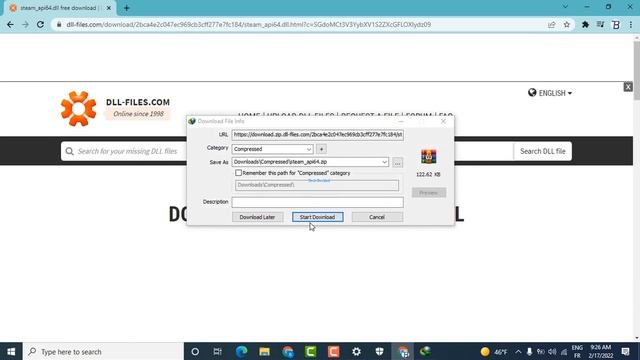Open the Windows Start menu
This screenshot has height=360, width=640.
[x=11, y=351]
